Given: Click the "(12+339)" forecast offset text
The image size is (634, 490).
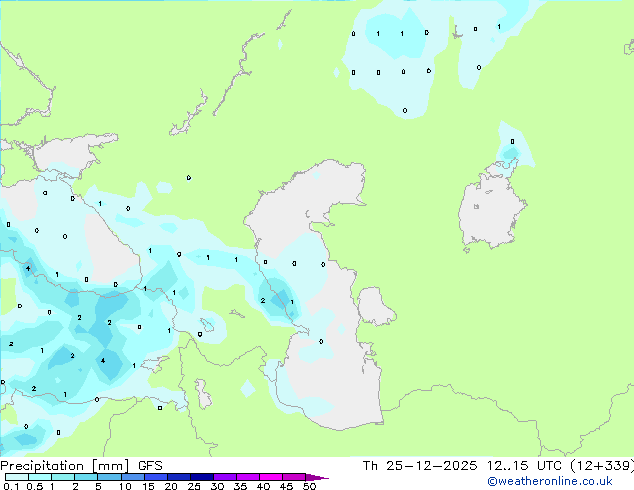Looking at the screenshot, I should [602, 466].
